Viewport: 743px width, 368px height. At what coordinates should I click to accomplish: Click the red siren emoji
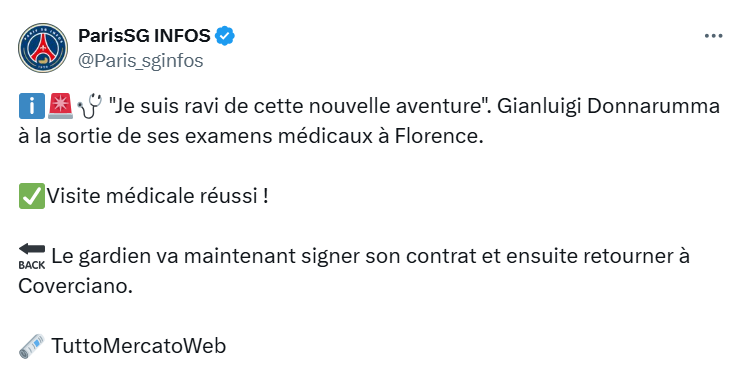point(60,106)
